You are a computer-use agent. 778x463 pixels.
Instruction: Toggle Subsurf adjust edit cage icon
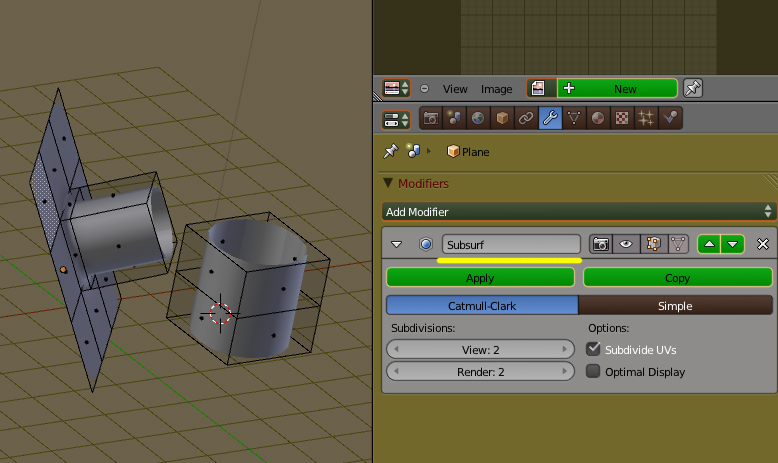click(677, 244)
